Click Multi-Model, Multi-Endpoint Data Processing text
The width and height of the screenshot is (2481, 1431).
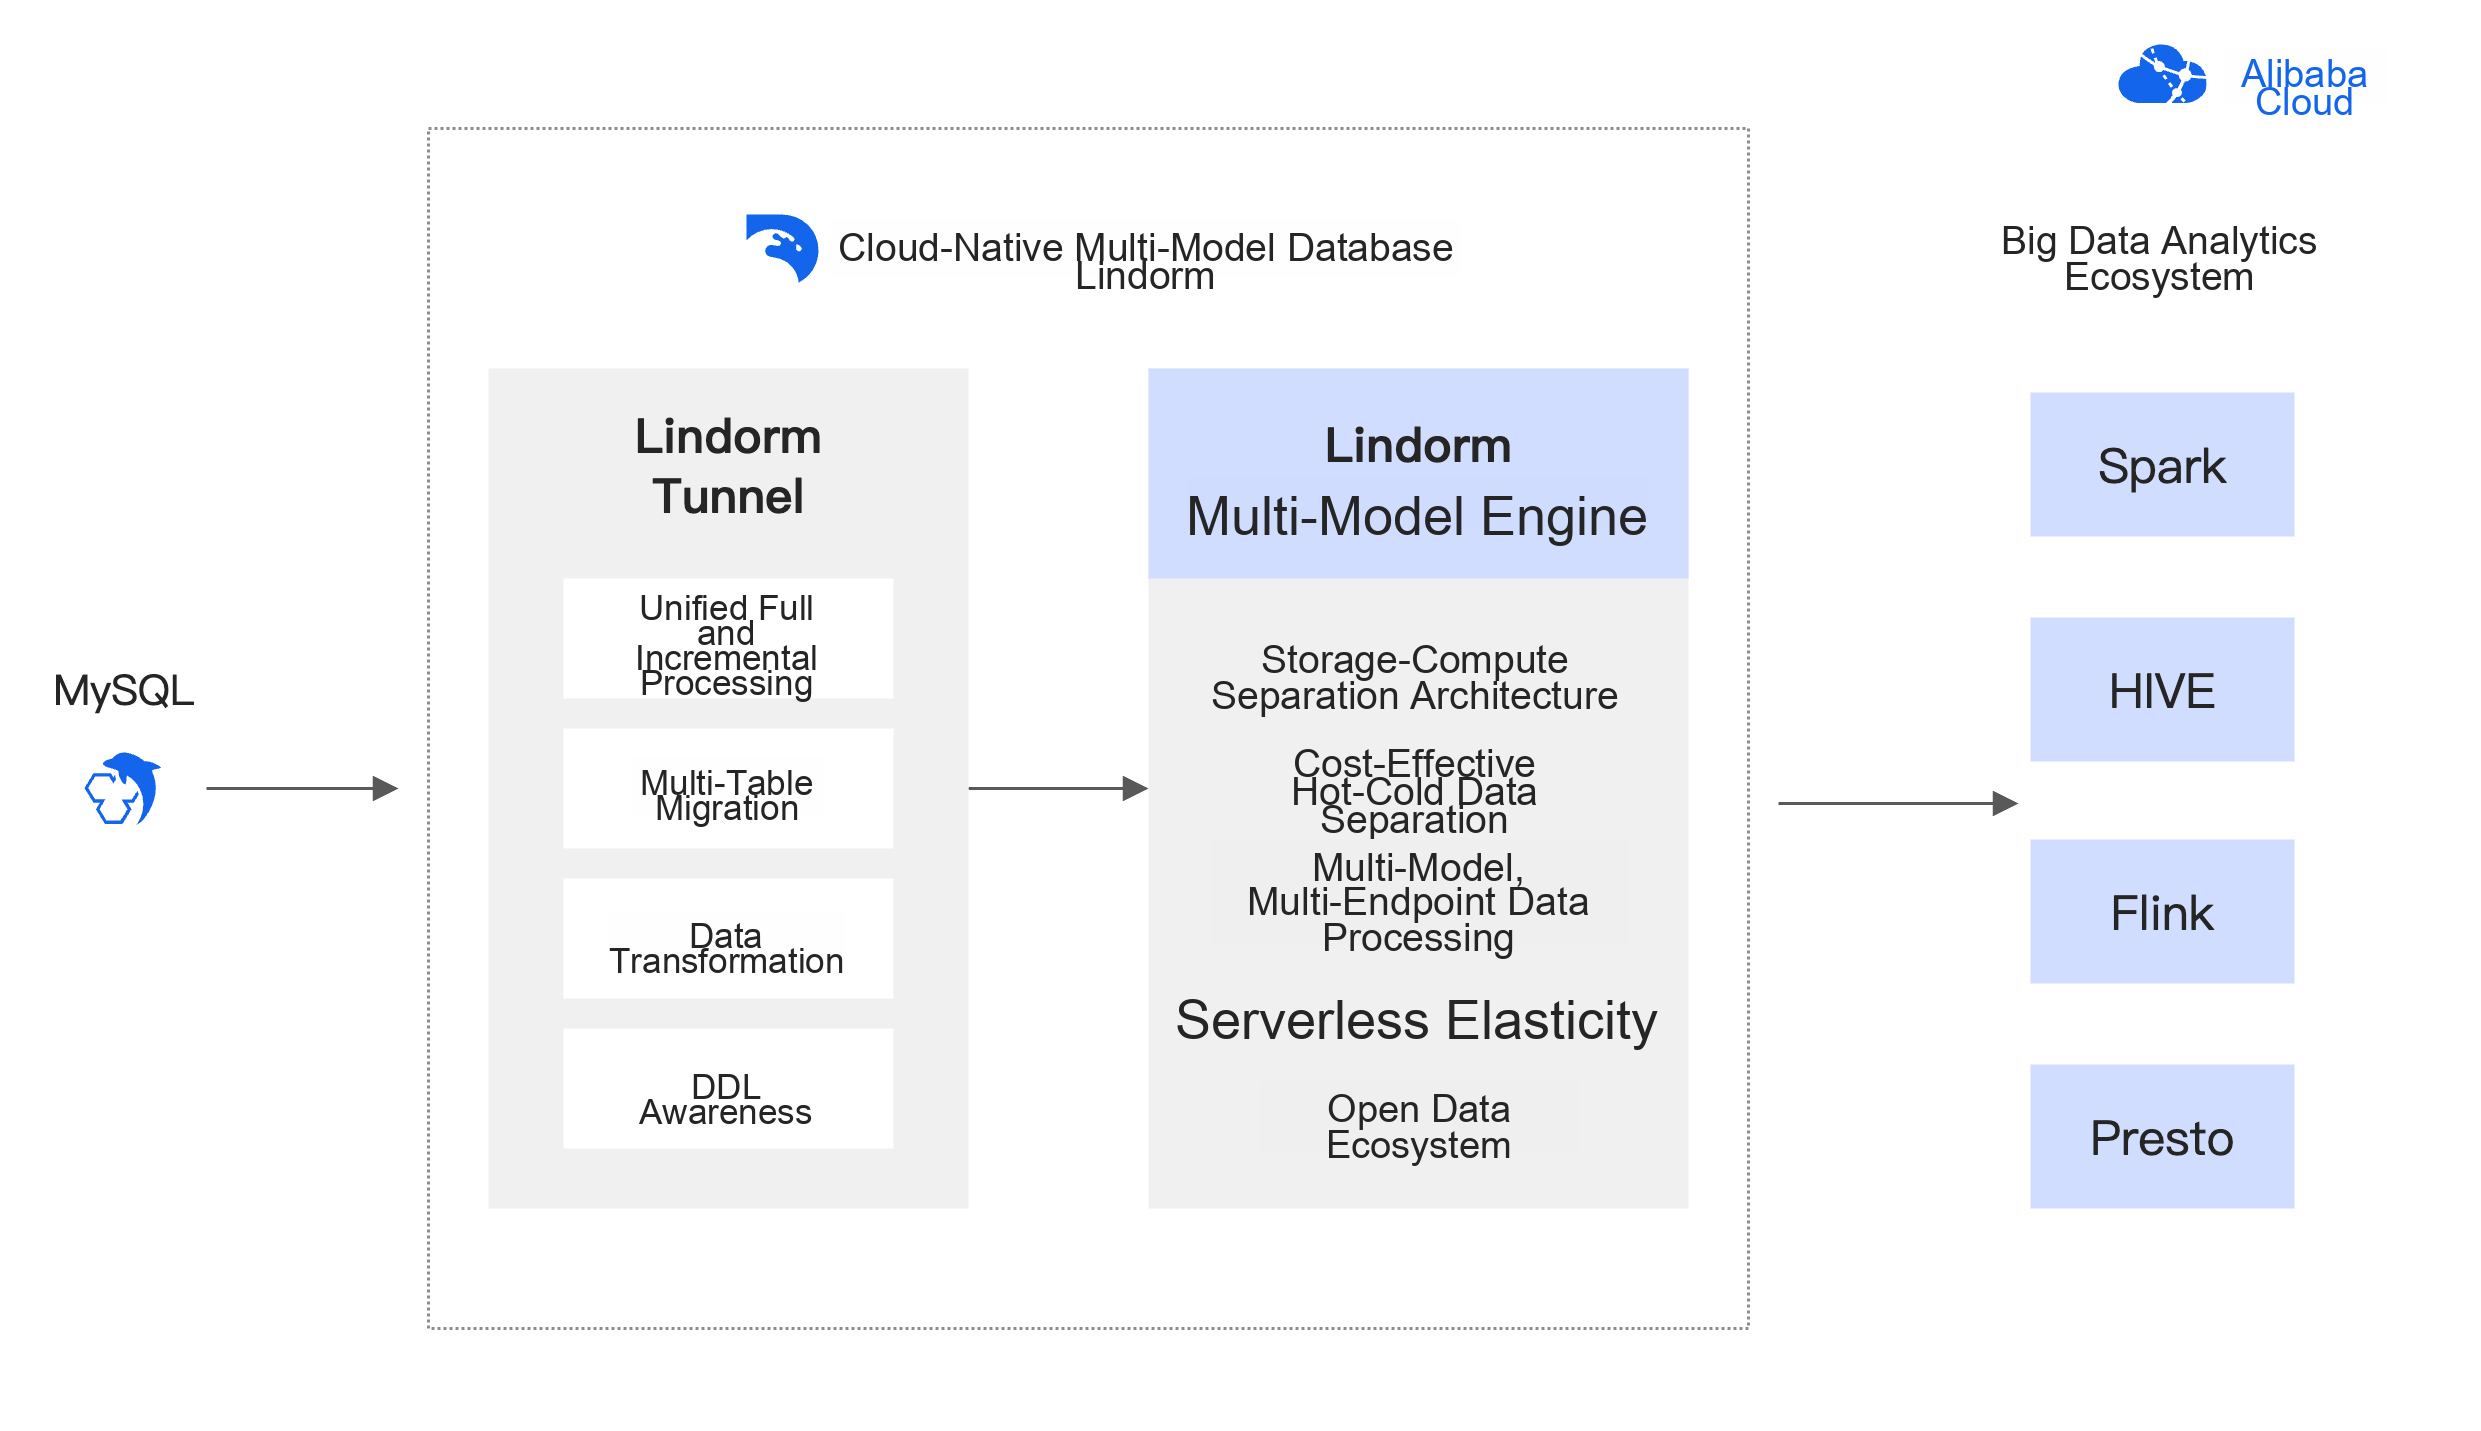click(x=1418, y=903)
